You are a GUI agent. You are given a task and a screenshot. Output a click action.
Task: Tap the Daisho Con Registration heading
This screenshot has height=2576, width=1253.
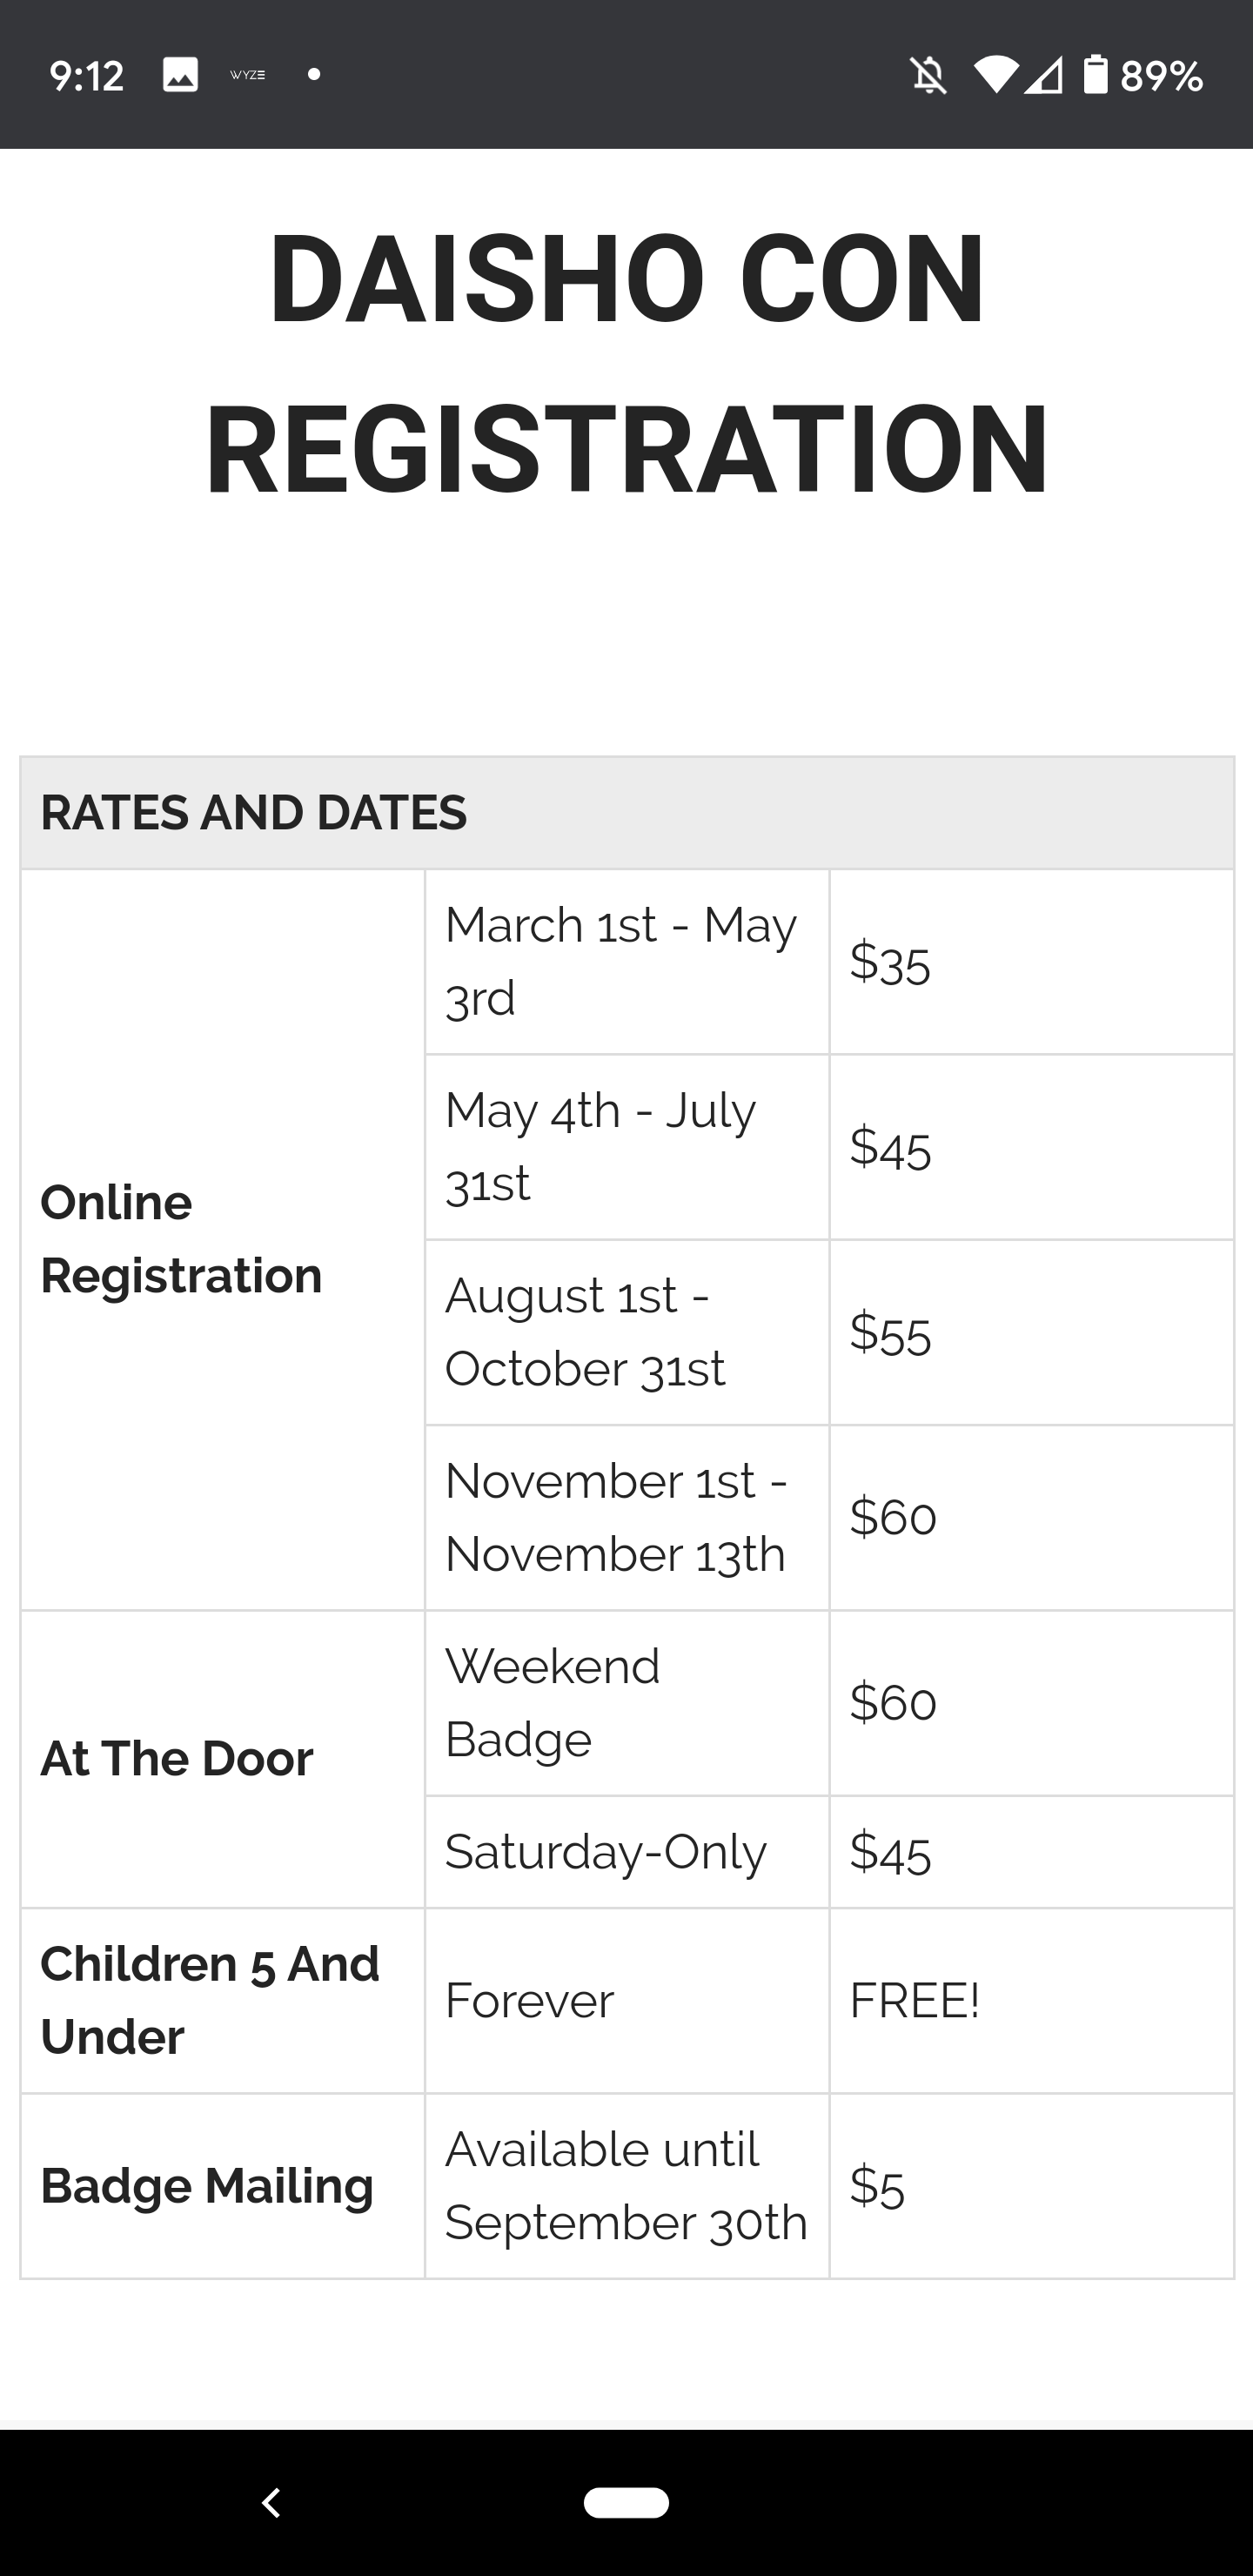(x=627, y=362)
